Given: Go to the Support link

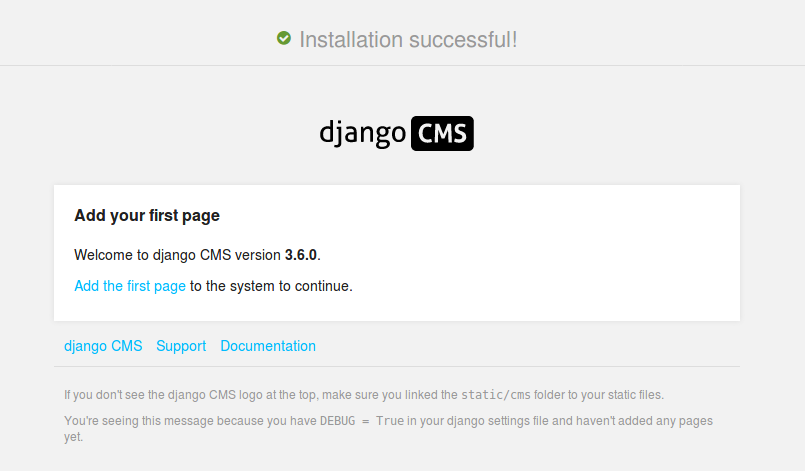Looking at the screenshot, I should point(181,346).
